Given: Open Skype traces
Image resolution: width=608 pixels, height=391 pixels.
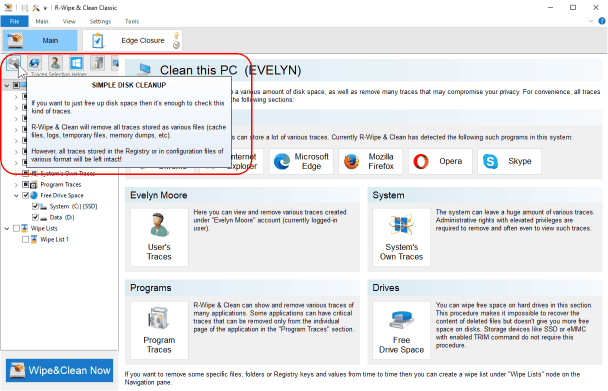Looking at the screenshot, I should coord(509,161).
